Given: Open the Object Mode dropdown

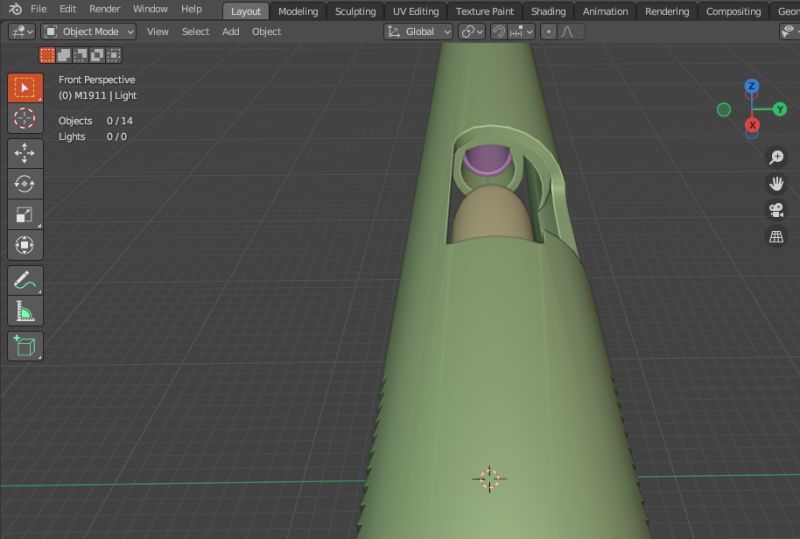Looking at the screenshot, I should (x=89, y=32).
